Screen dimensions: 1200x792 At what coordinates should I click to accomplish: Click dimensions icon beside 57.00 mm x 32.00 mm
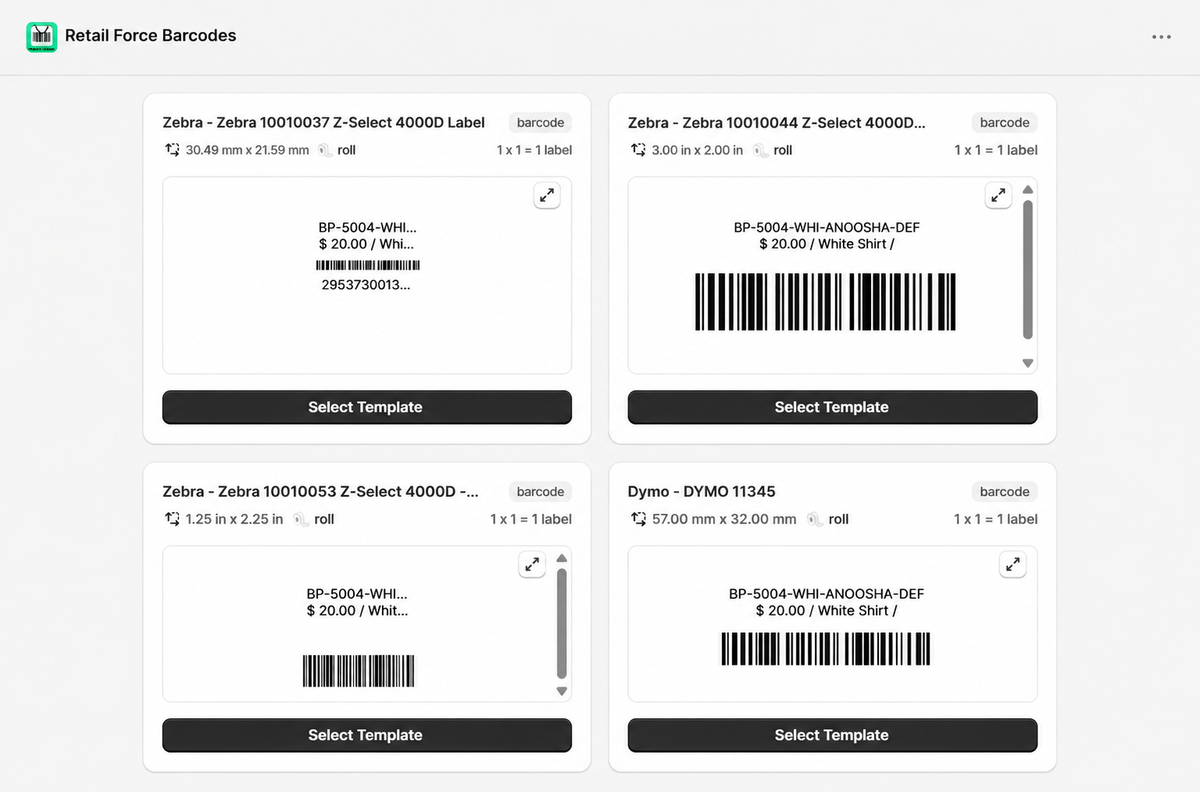[x=638, y=519]
